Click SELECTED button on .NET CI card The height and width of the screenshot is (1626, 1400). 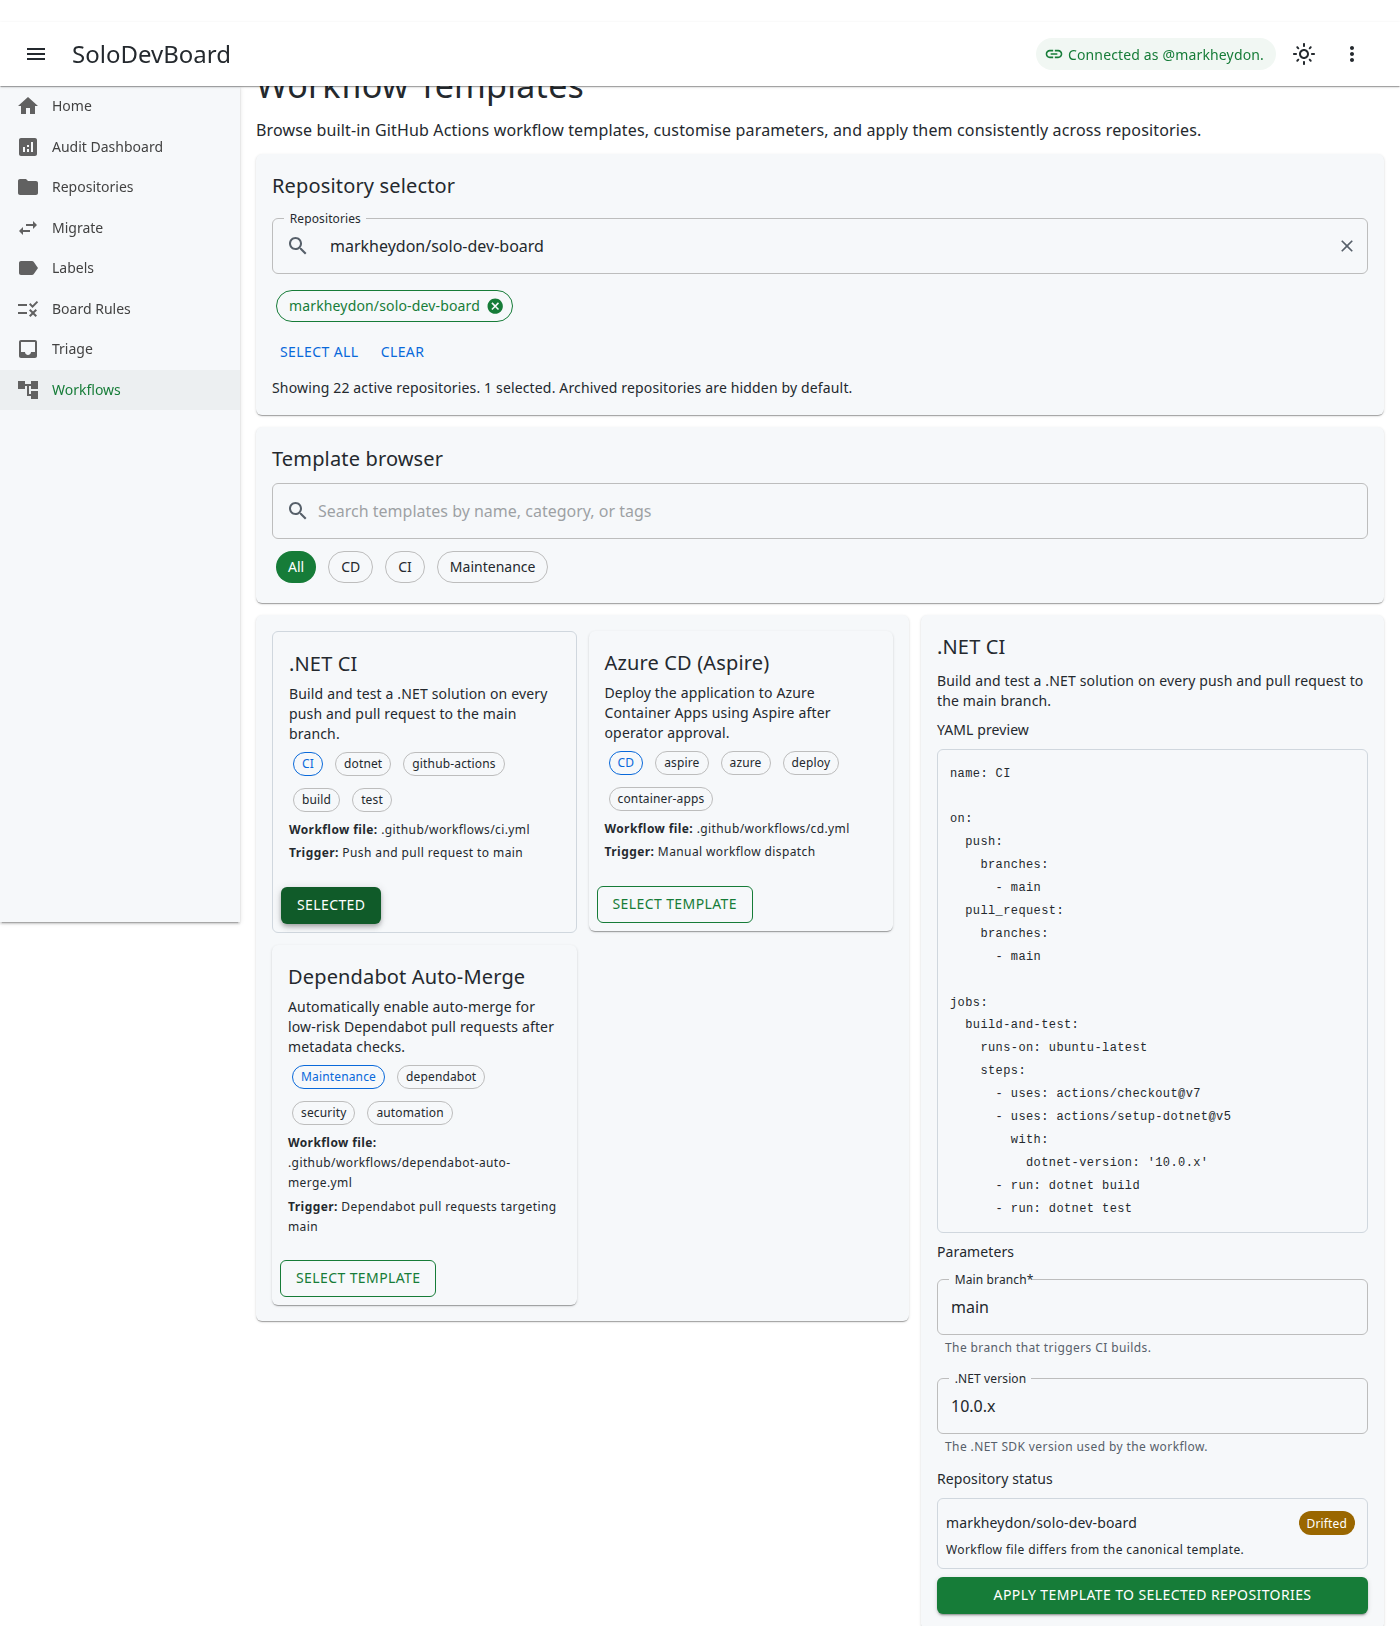click(331, 905)
